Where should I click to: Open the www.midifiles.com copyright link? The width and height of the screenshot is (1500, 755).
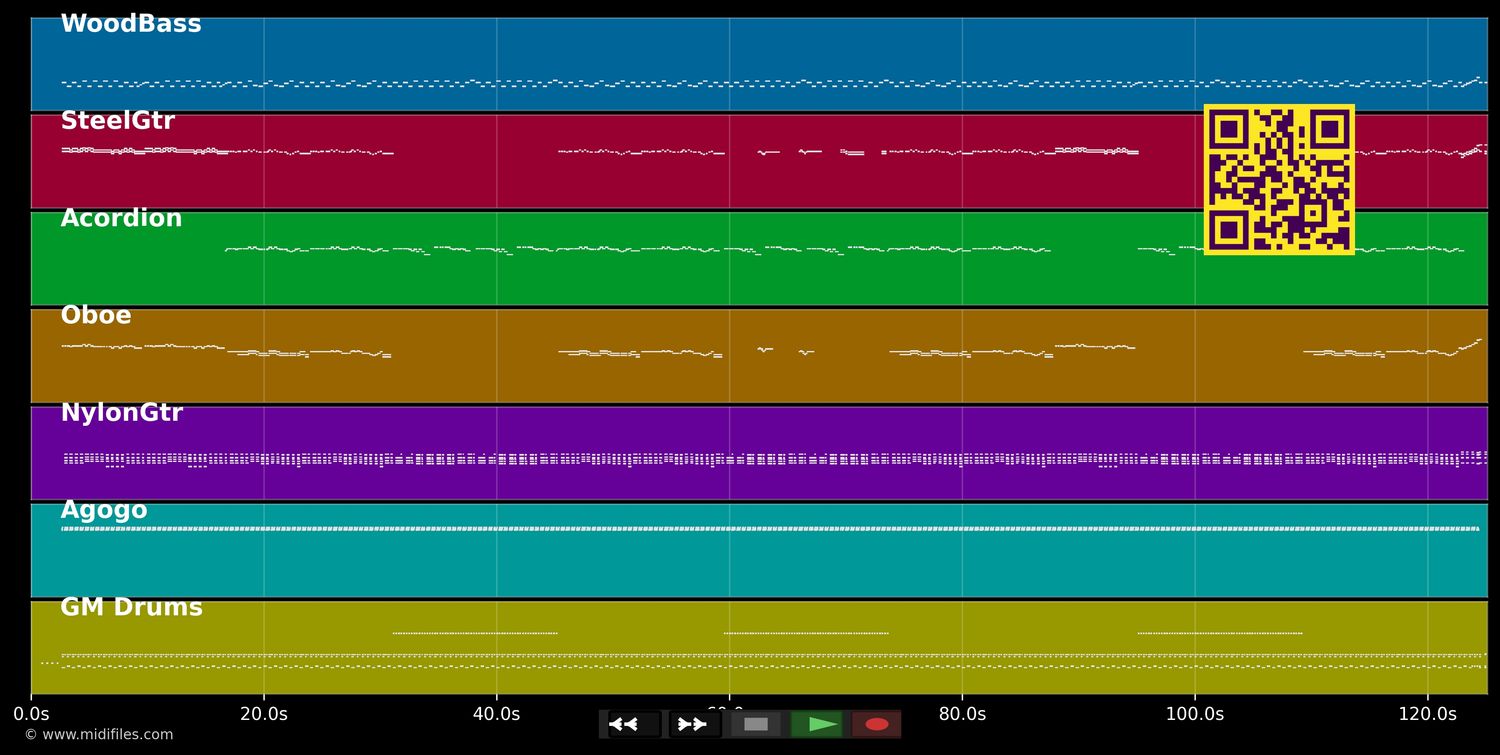[x=99, y=735]
